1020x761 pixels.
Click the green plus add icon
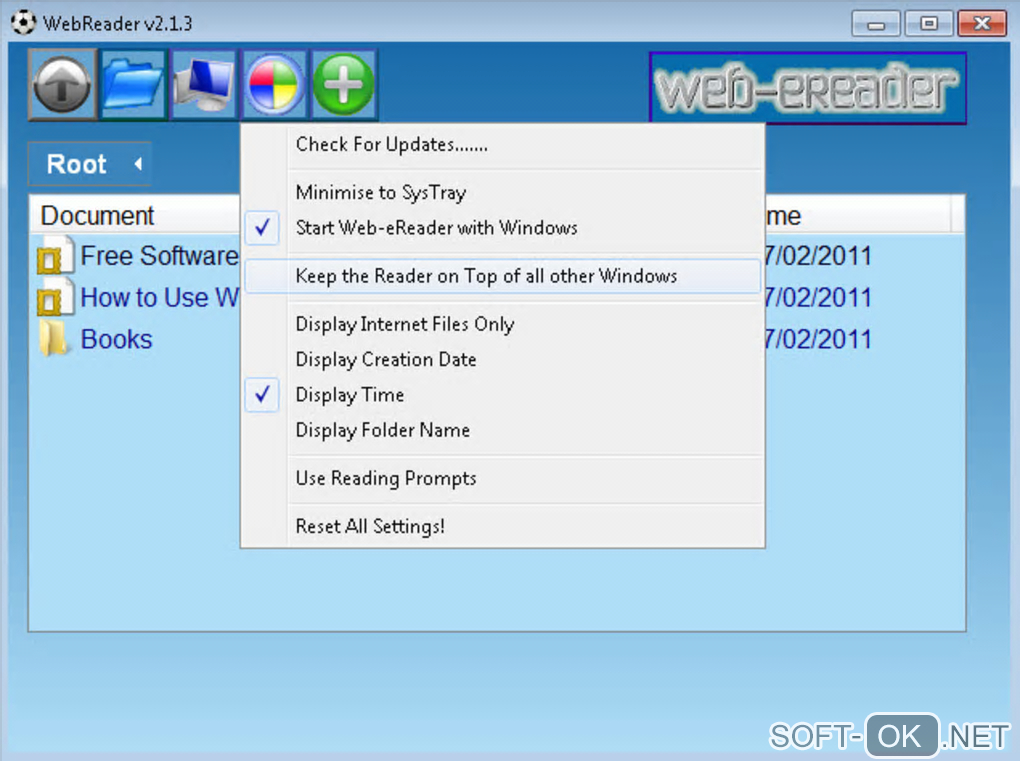pos(343,85)
